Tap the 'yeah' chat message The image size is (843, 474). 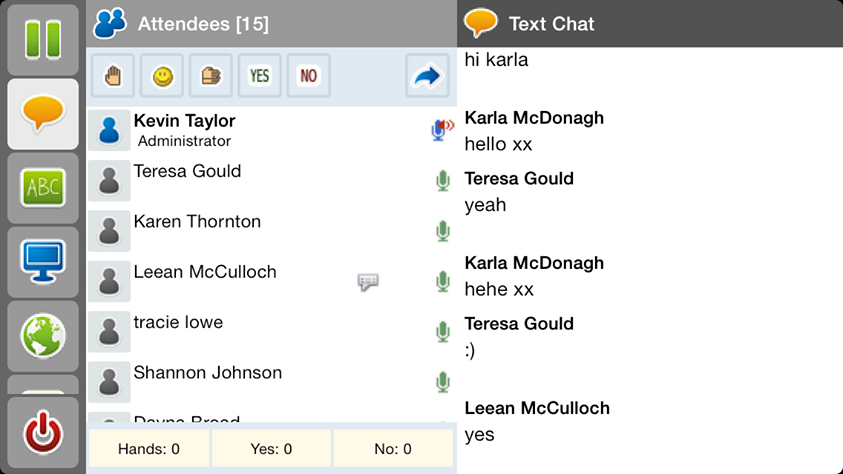(485, 205)
